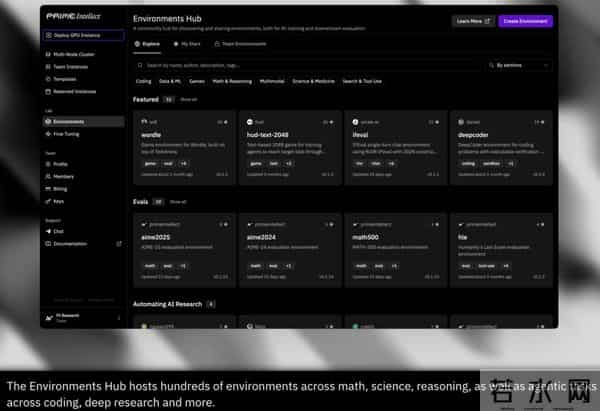600x411 pixels.
Task: Open the Keys page icon
Action: (x=48, y=200)
